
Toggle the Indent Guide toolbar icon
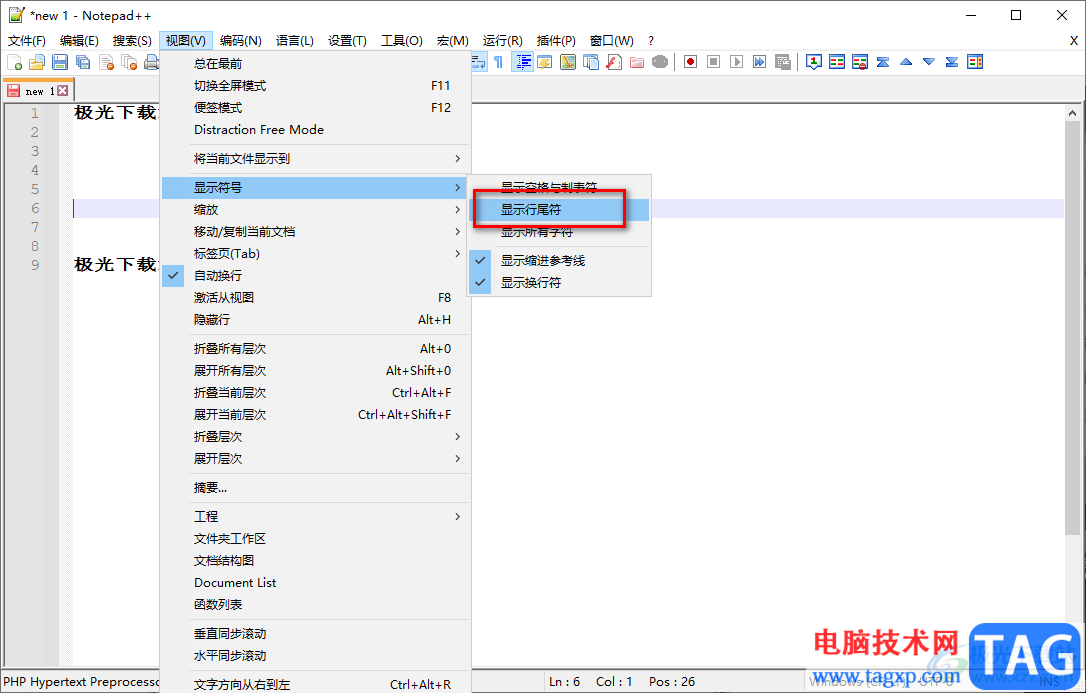(522, 62)
